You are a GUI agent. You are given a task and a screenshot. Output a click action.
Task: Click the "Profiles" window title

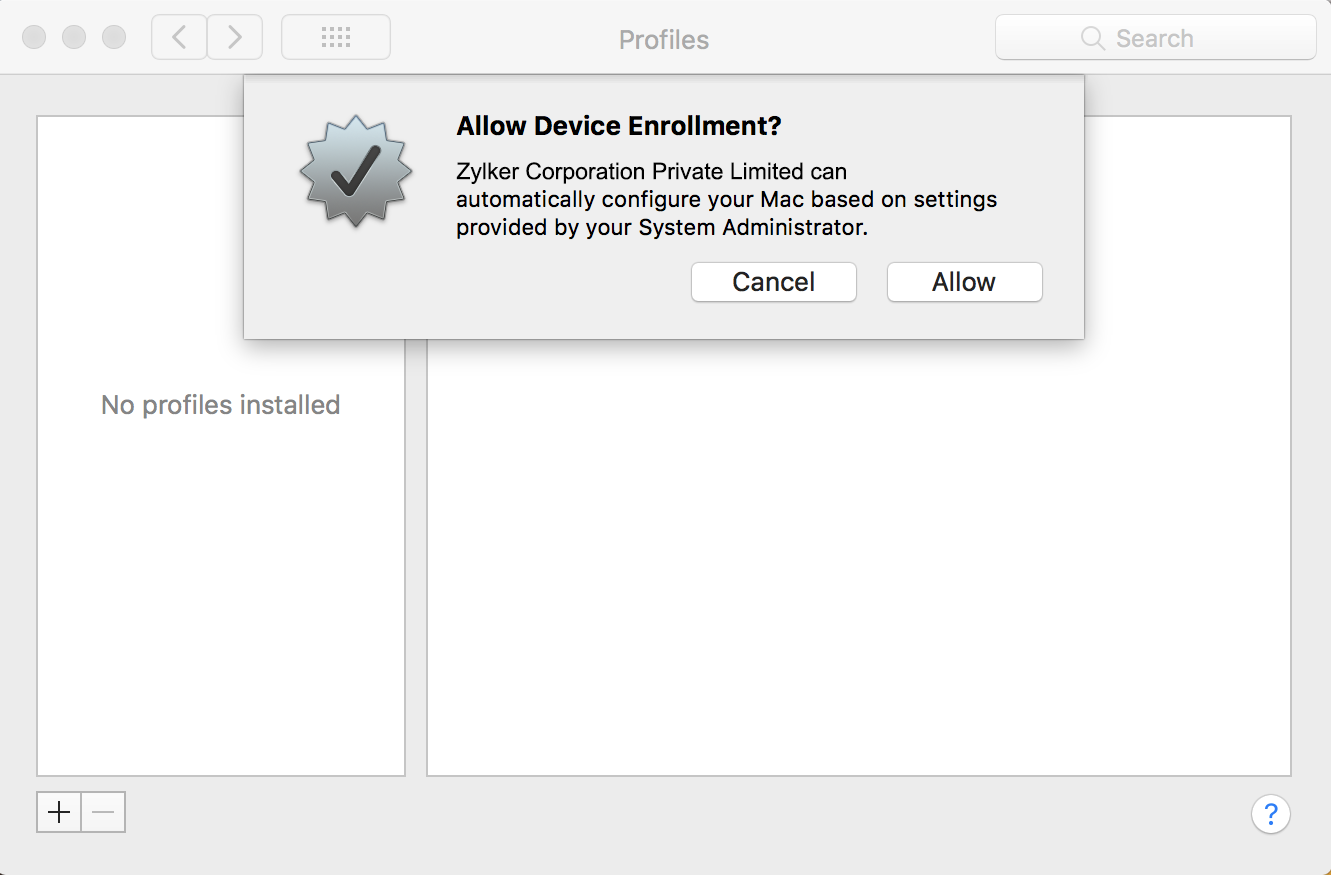(664, 40)
